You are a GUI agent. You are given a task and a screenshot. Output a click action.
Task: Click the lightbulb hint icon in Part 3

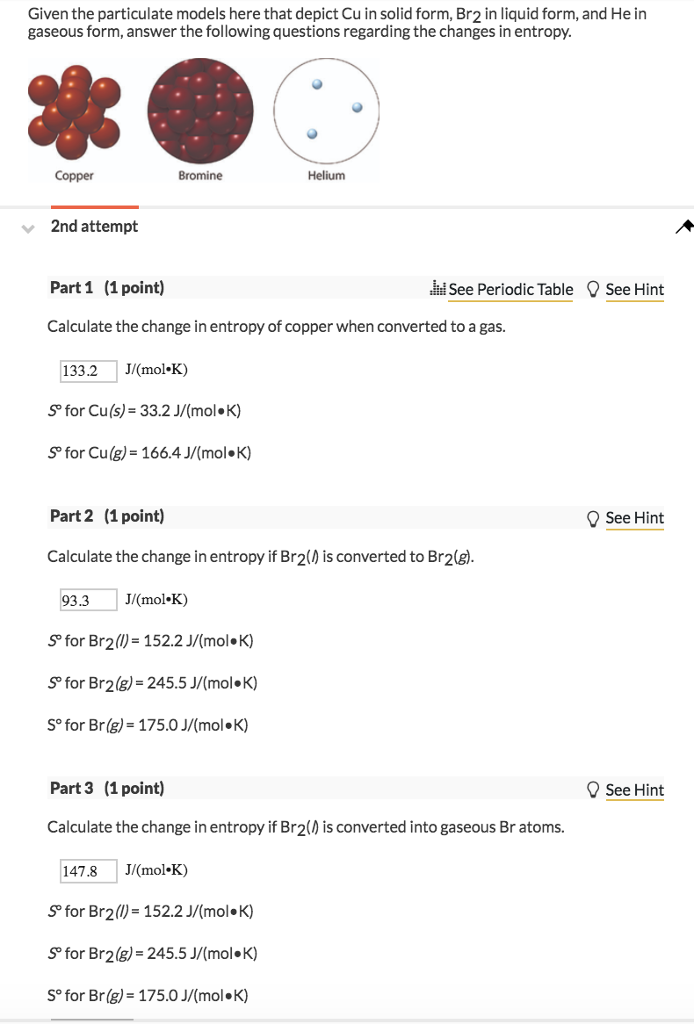pos(593,790)
